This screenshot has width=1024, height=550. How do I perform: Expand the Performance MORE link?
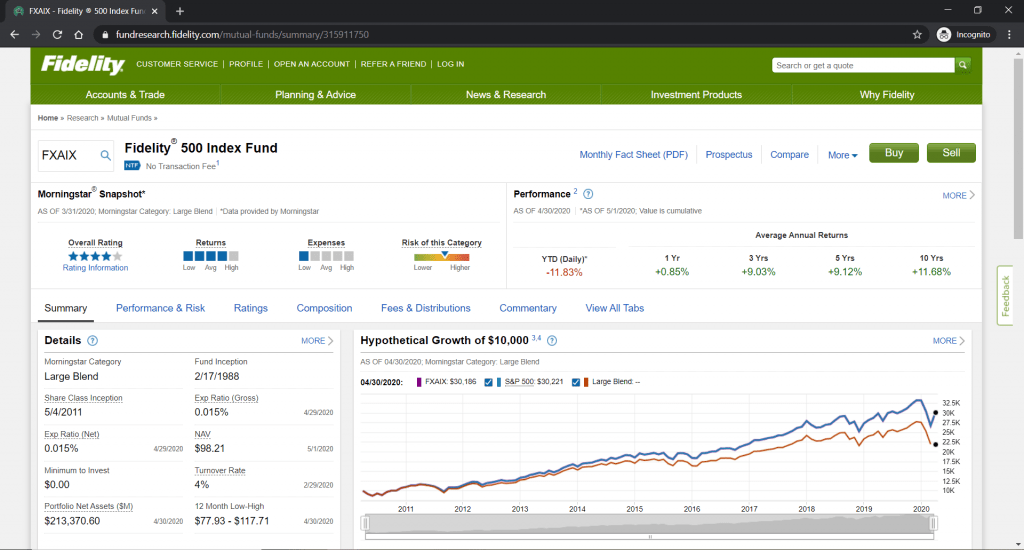coord(958,195)
